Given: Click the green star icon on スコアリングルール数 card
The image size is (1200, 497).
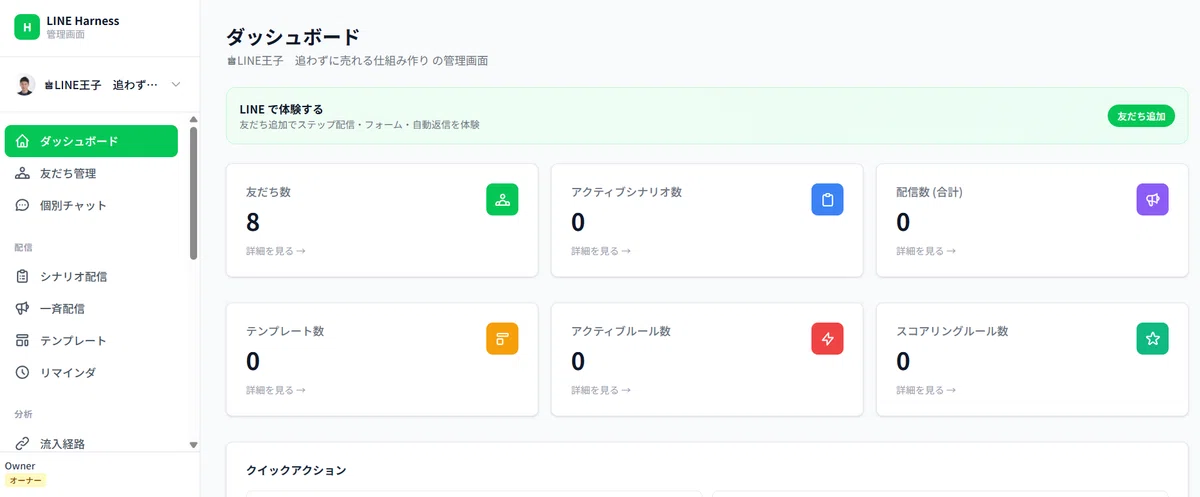Looking at the screenshot, I should [x=1152, y=338].
